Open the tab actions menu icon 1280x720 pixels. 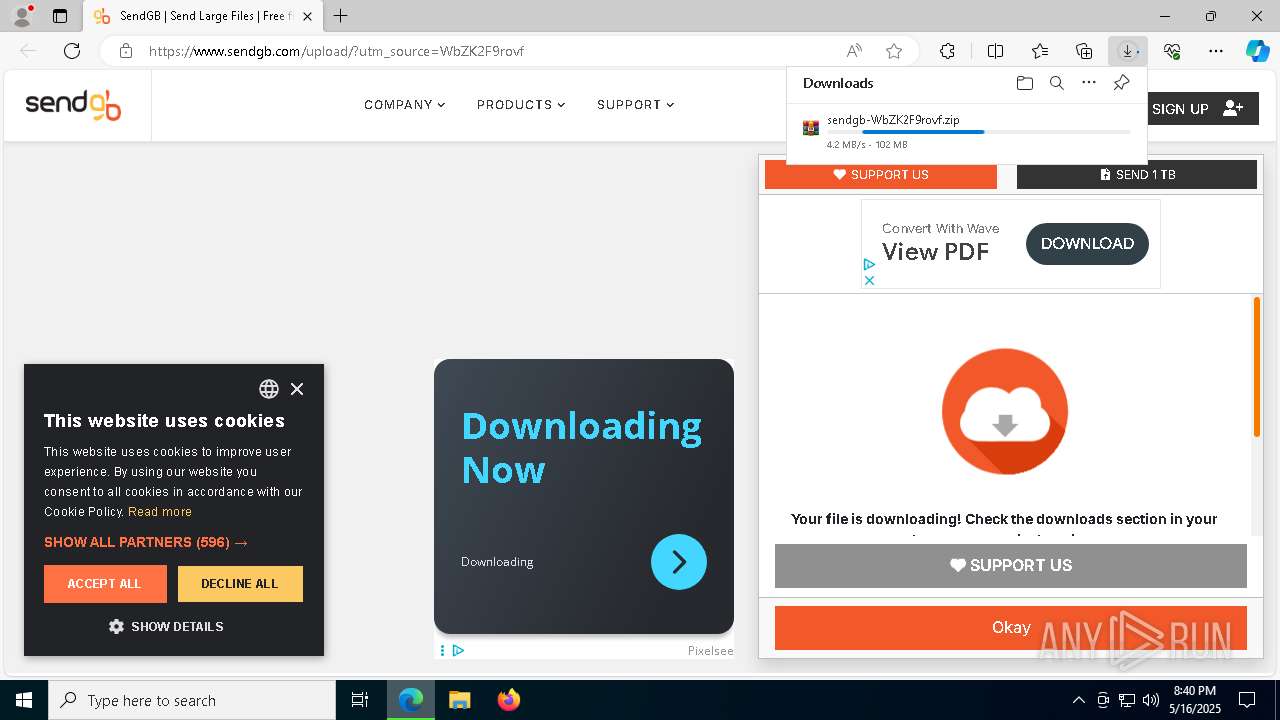pyautogui.click(x=60, y=16)
